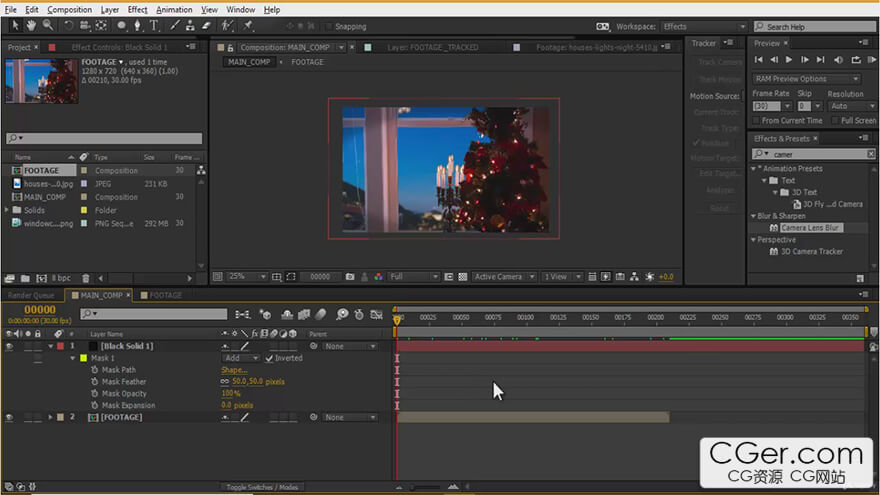Screen dimensions: 880x495
Task: Toggle Snapping checkbox
Action: point(329,26)
